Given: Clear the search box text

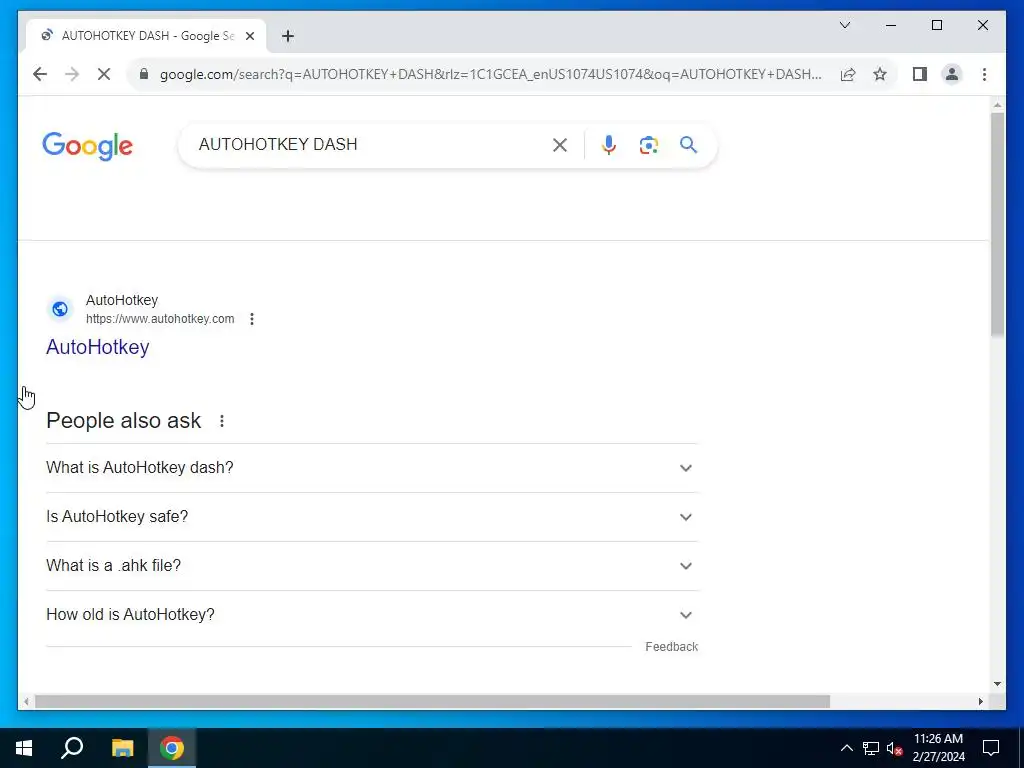Looking at the screenshot, I should pyautogui.click(x=560, y=145).
